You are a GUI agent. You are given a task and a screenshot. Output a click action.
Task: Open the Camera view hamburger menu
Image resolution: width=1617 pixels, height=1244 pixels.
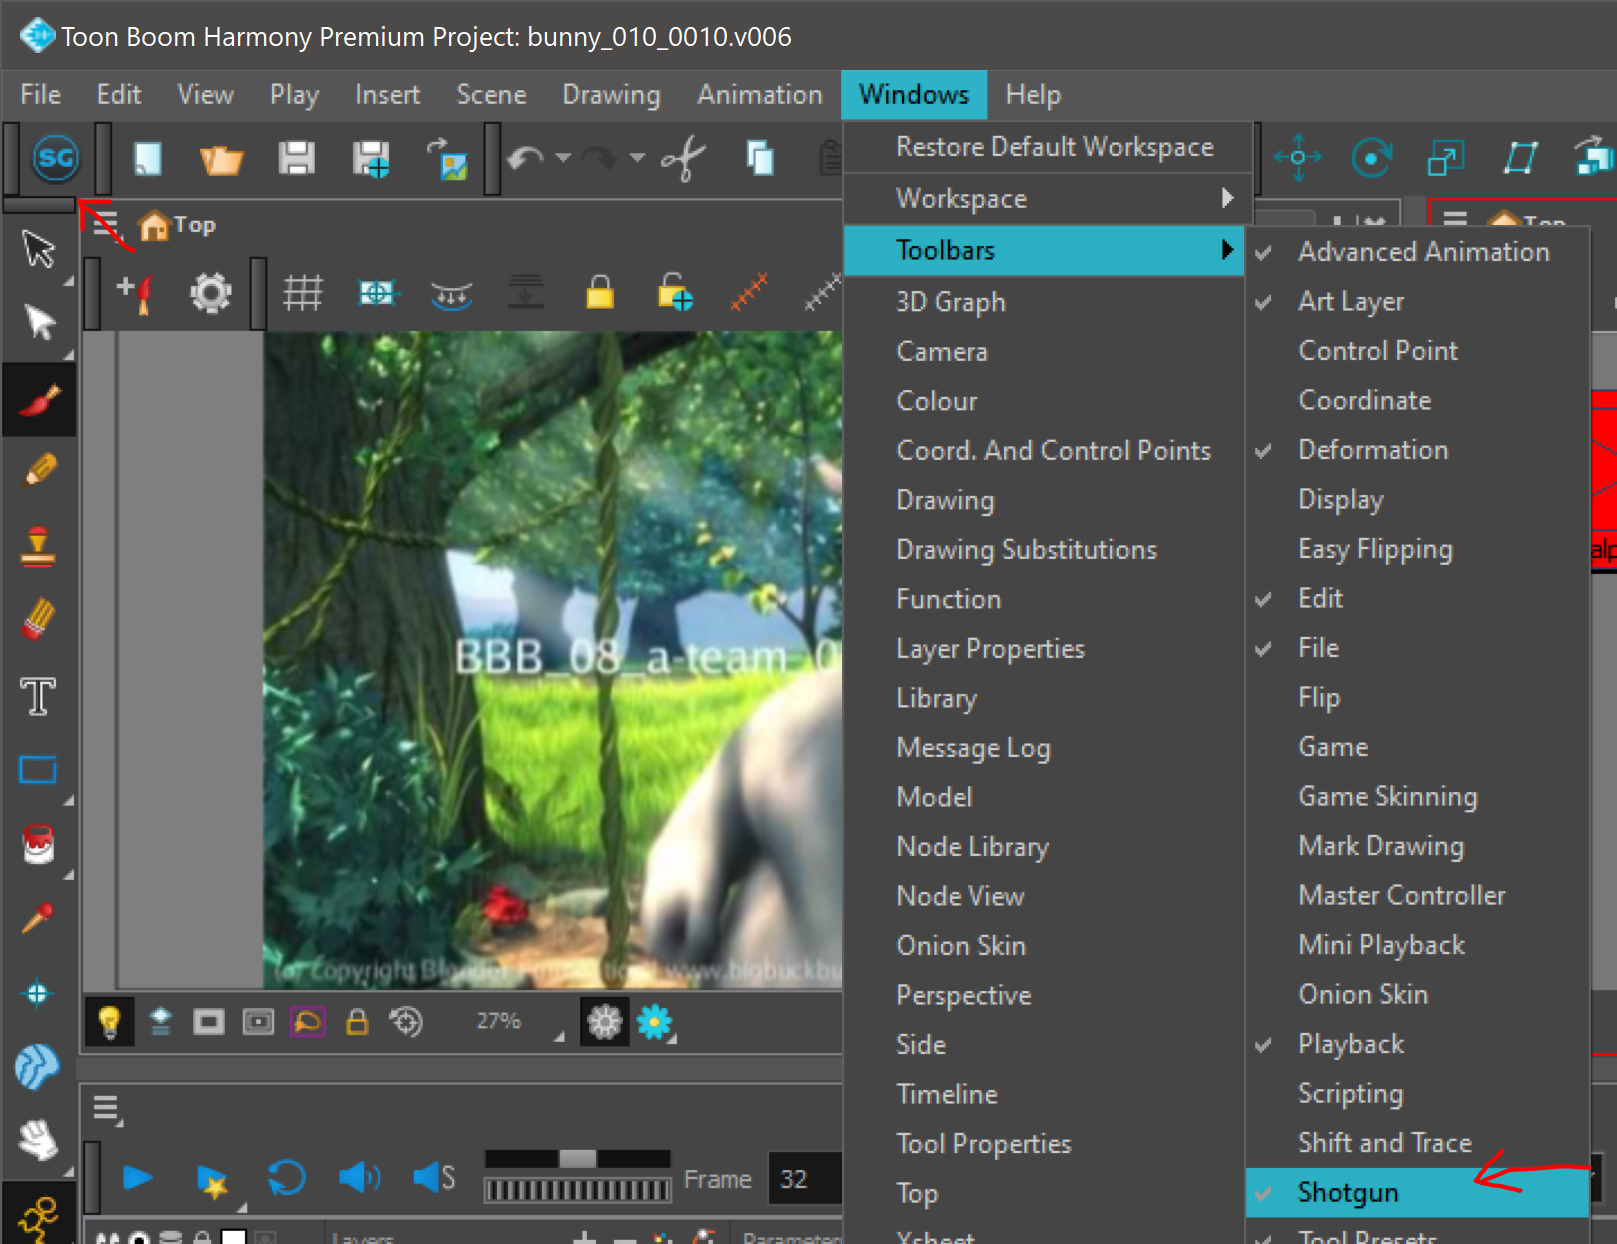point(106,224)
